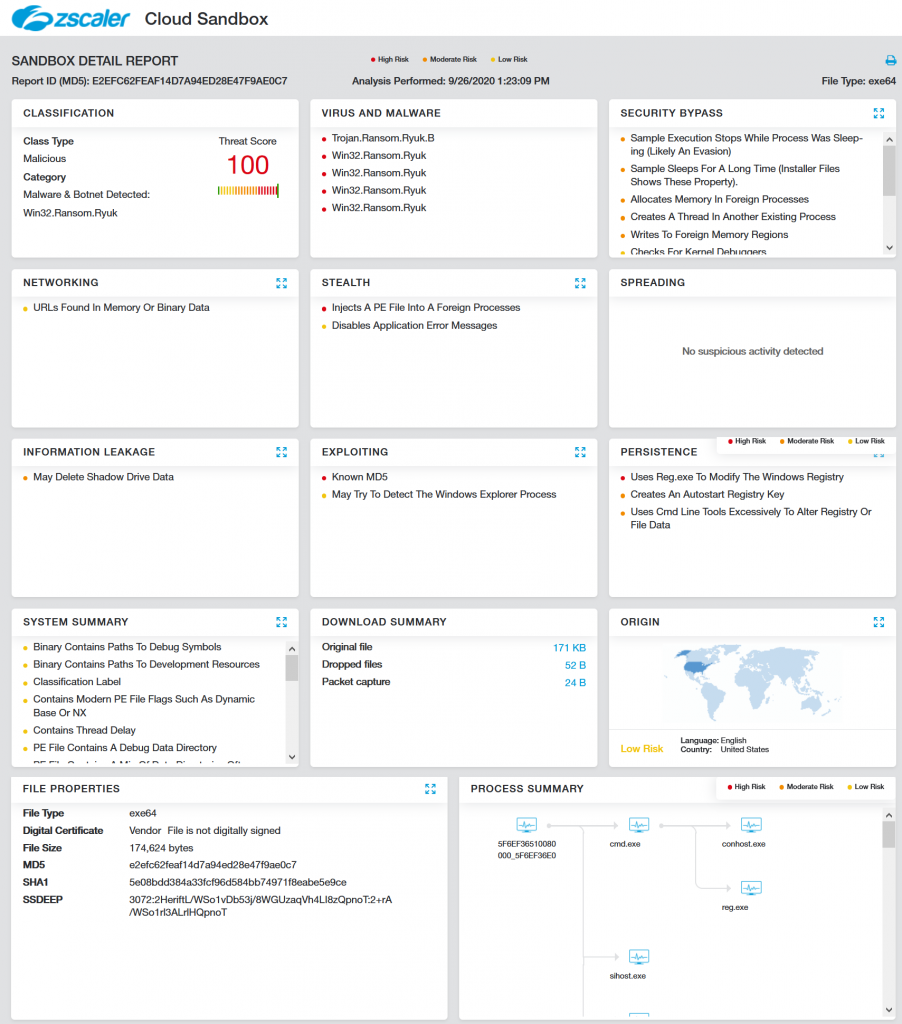Select the sihost.exe process node
Screen dimensions: 902x1024
point(638,958)
